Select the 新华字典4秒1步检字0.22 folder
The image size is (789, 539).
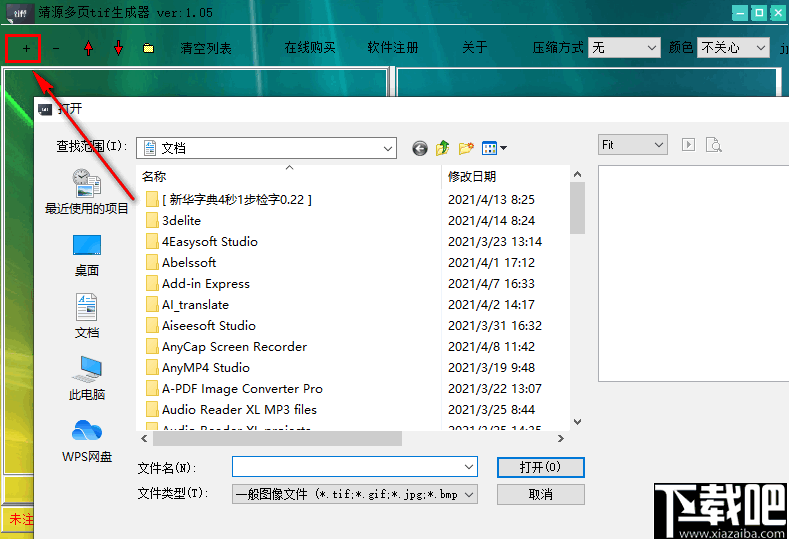(229, 200)
